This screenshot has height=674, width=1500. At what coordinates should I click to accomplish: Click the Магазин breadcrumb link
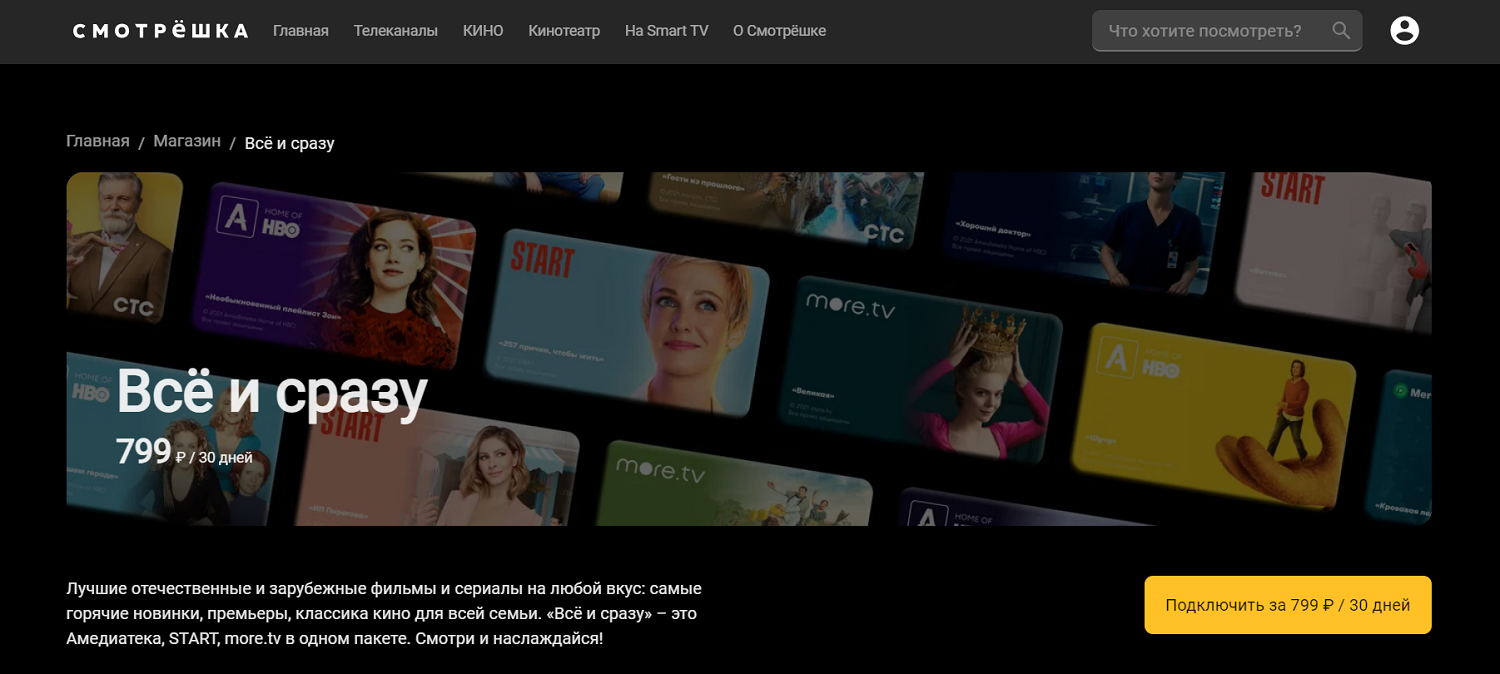(x=187, y=141)
